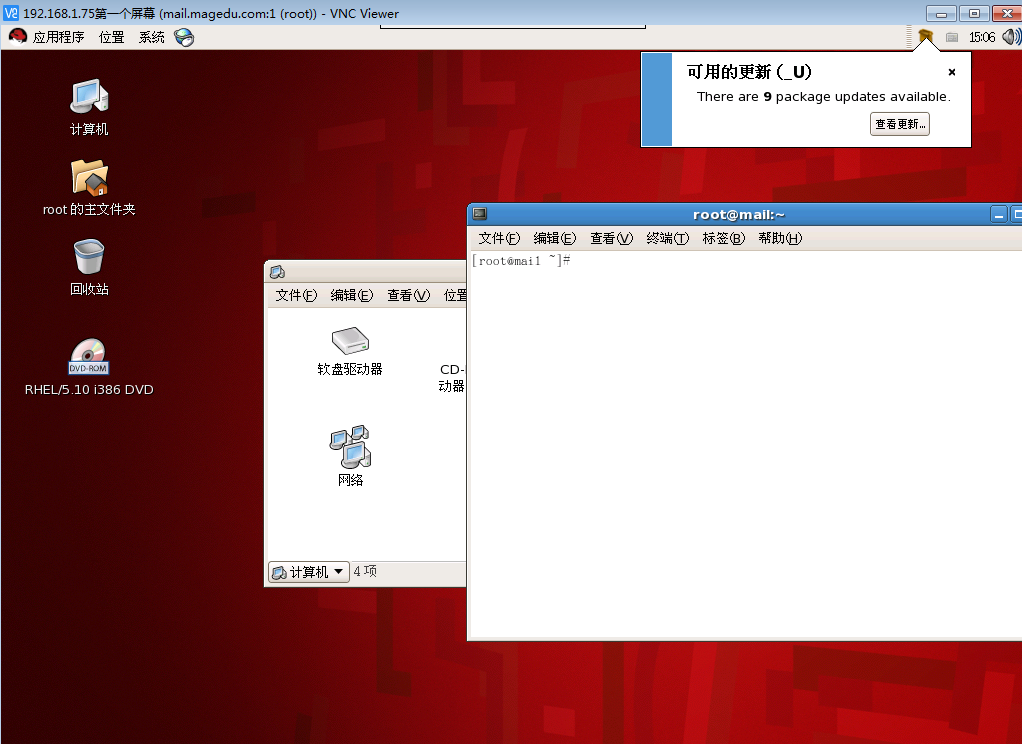
Task: Click the 可用的更新 notification title
Action: (749, 72)
